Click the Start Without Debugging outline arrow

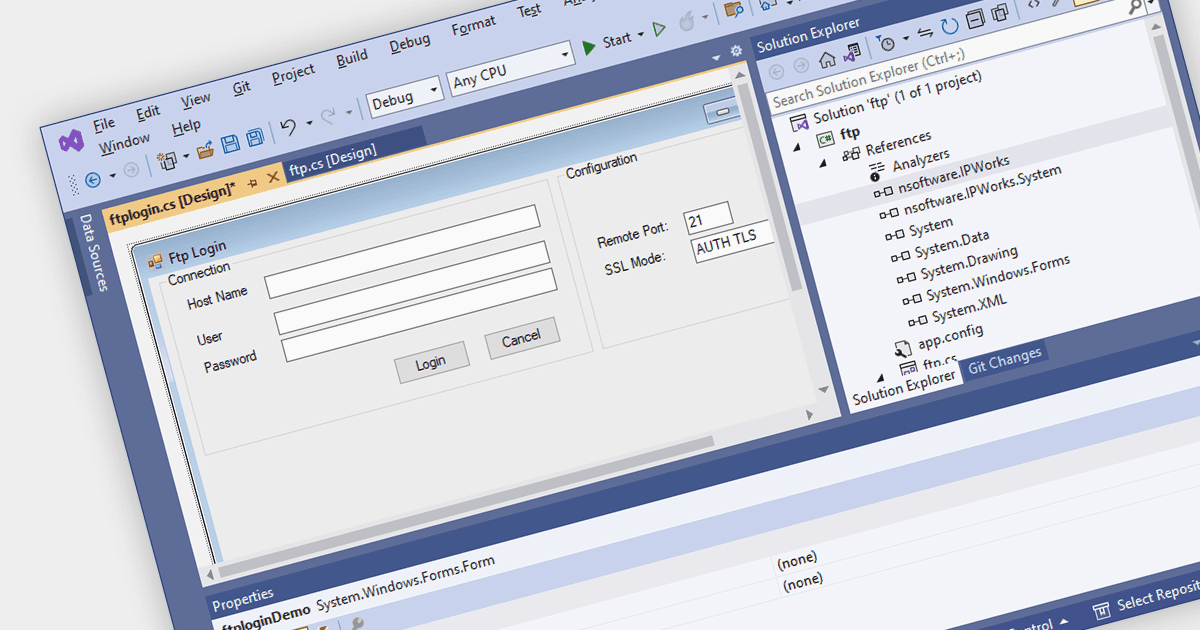click(x=660, y=30)
